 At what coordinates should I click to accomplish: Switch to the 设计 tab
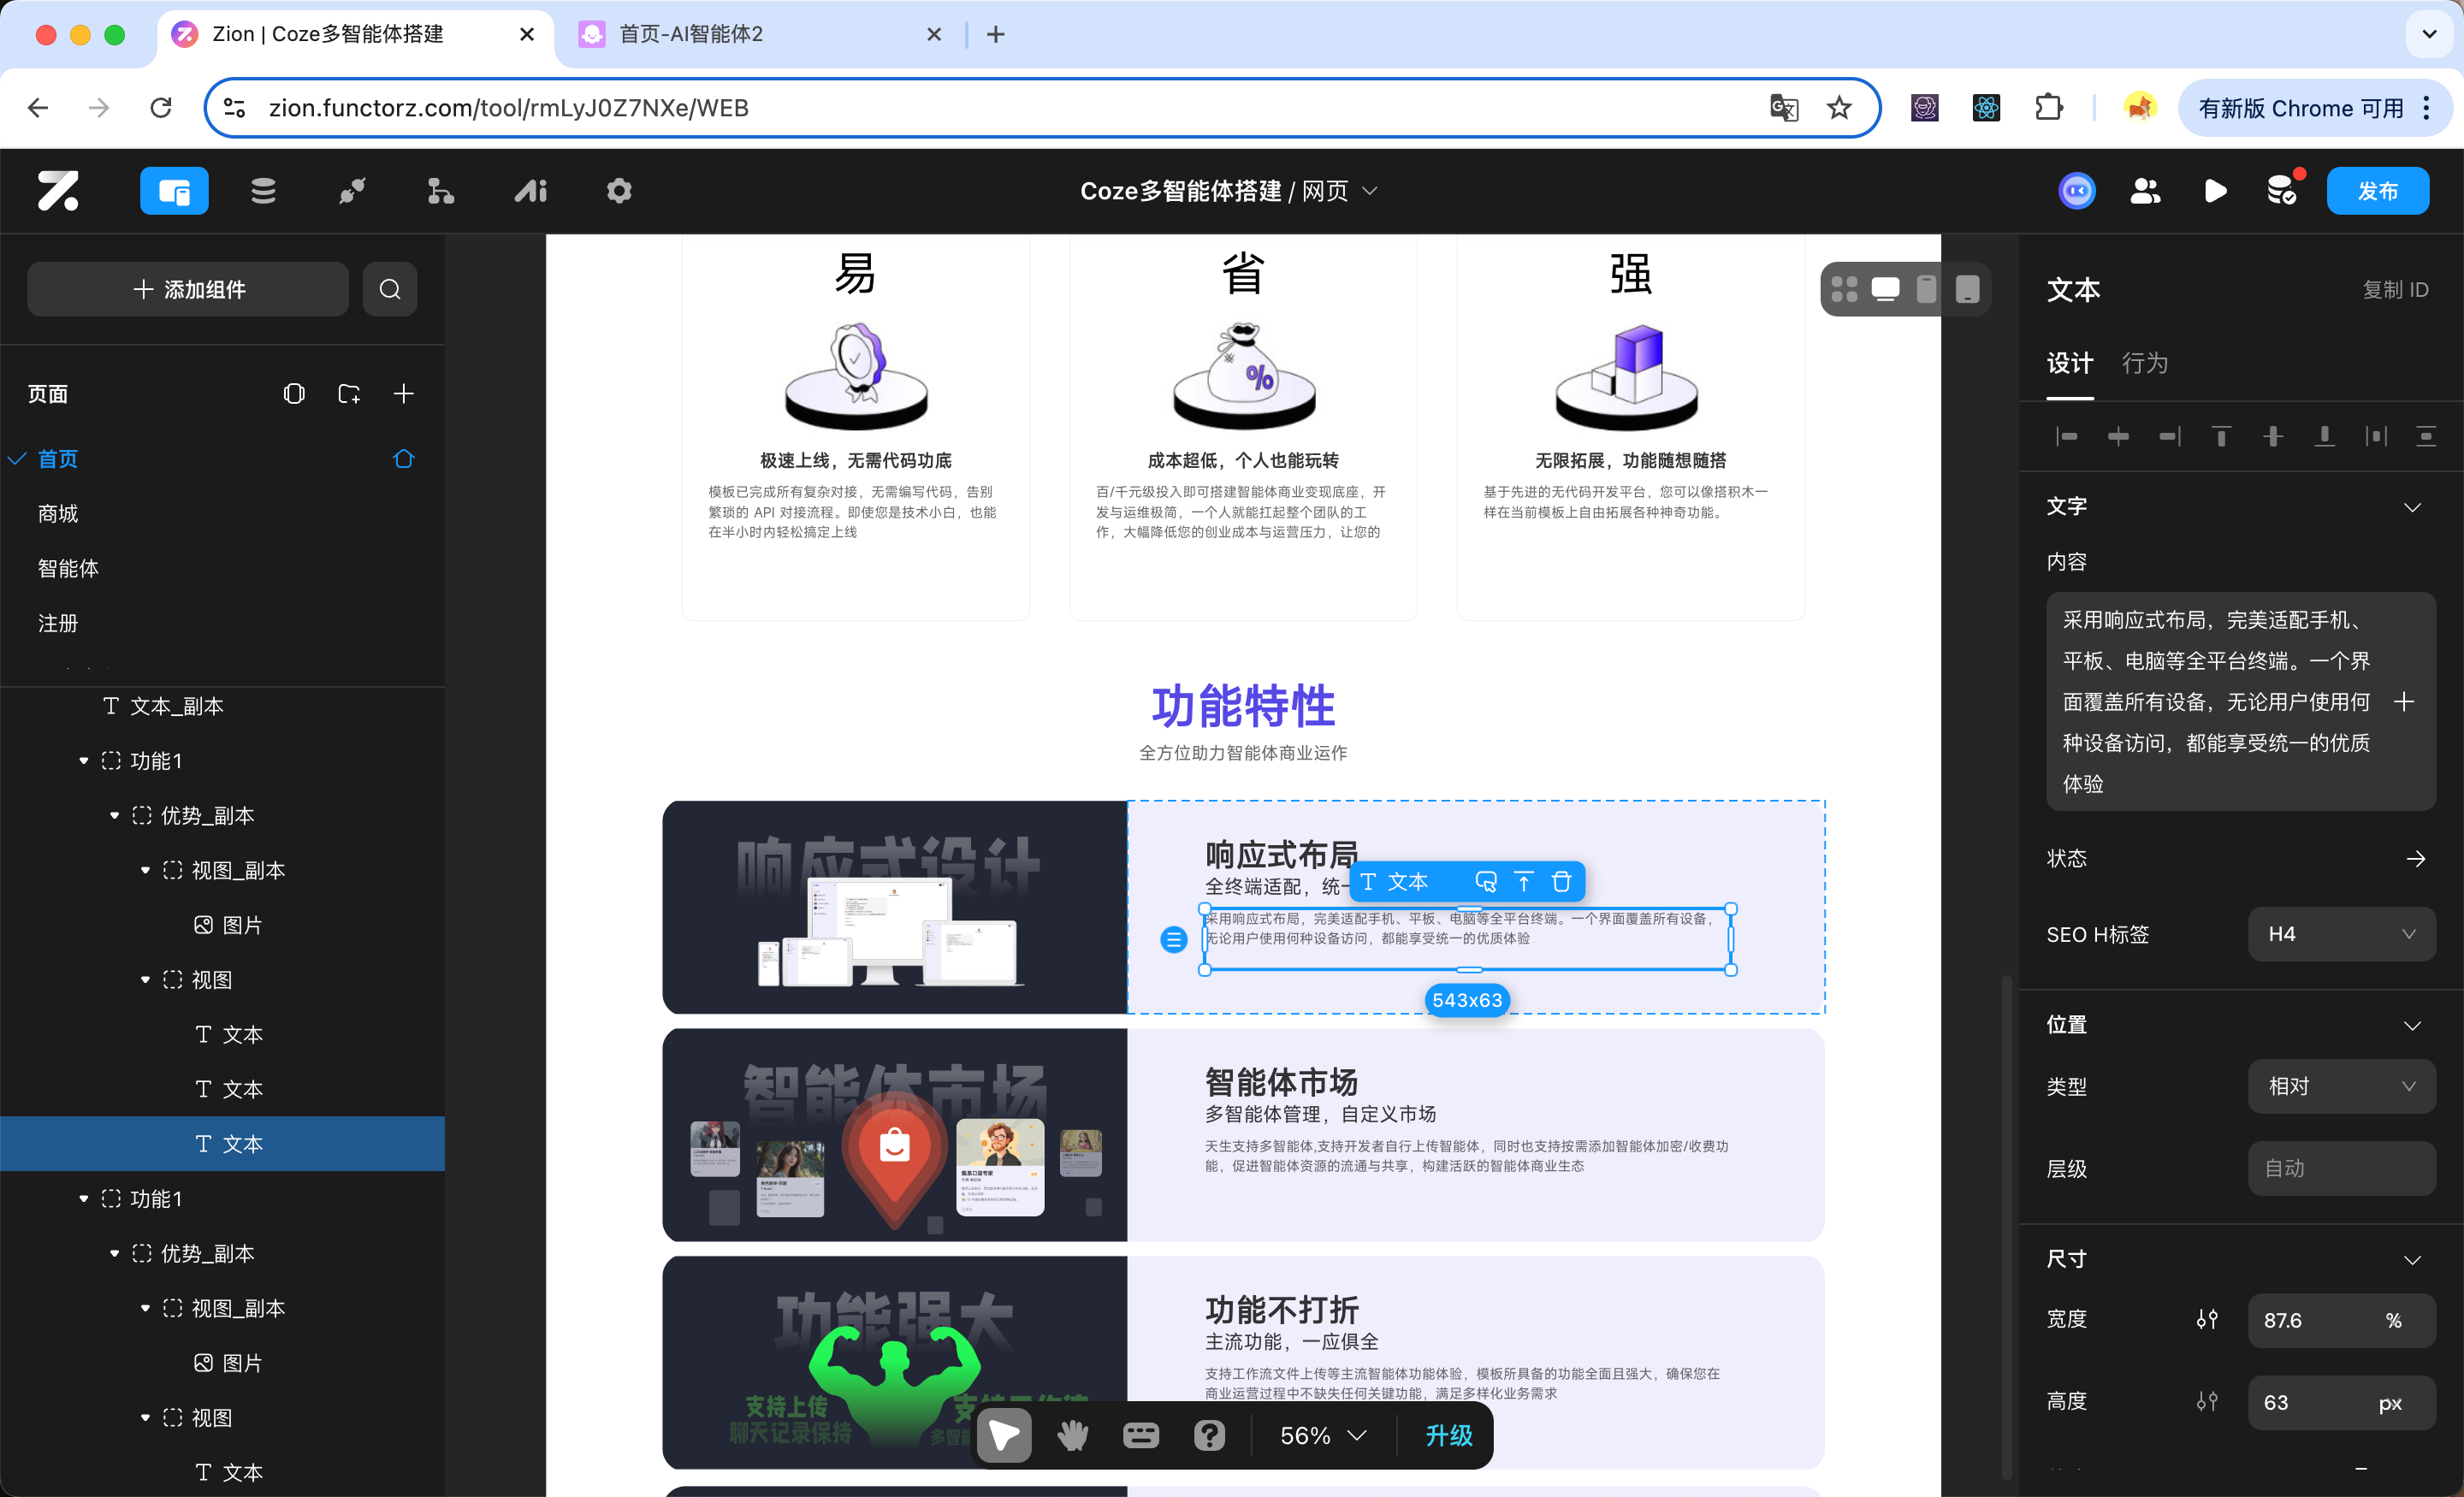(x=2069, y=363)
